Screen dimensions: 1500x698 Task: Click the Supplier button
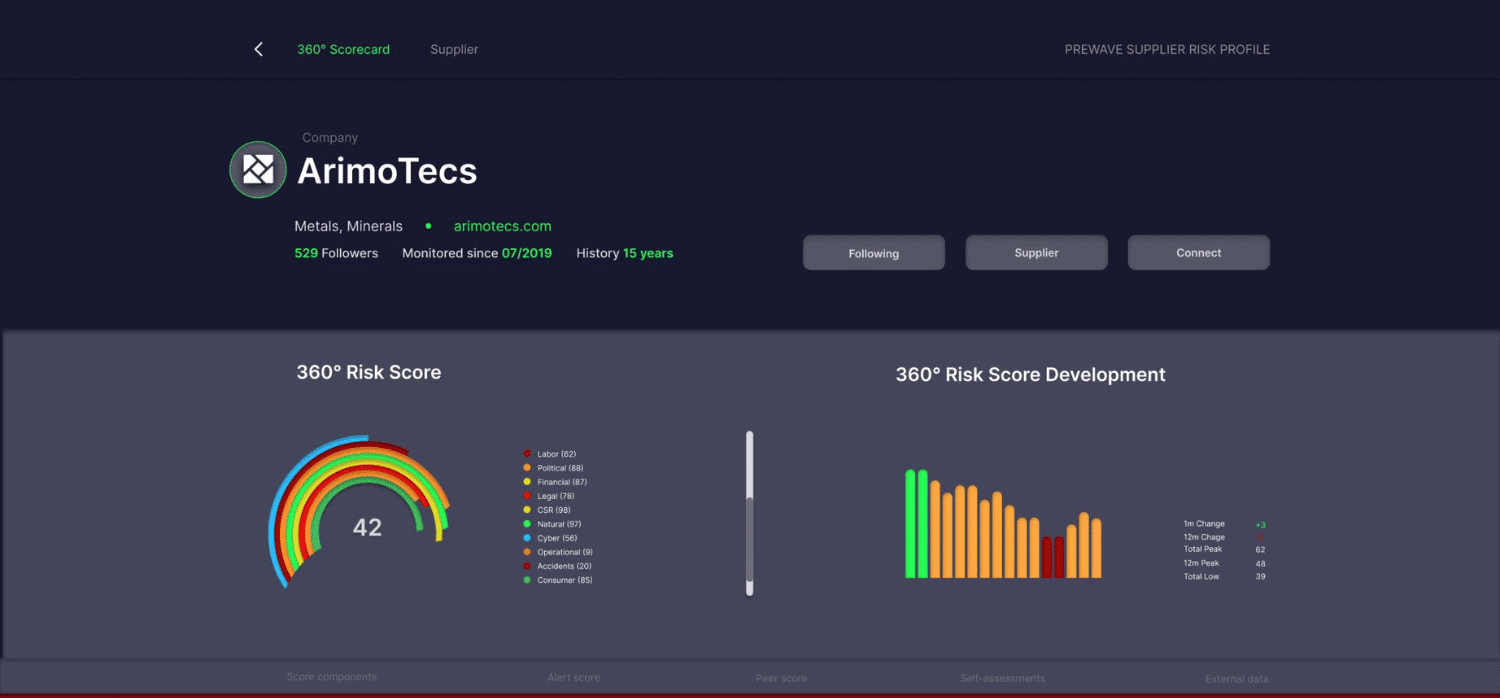pos(1036,253)
